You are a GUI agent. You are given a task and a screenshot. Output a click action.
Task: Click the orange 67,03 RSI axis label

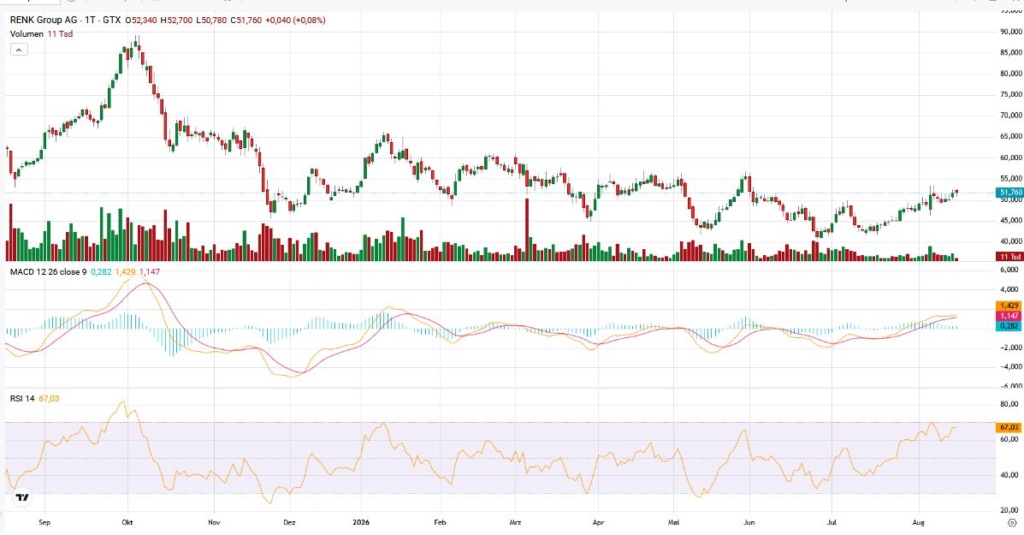pyautogui.click(x=1009, y=427)
